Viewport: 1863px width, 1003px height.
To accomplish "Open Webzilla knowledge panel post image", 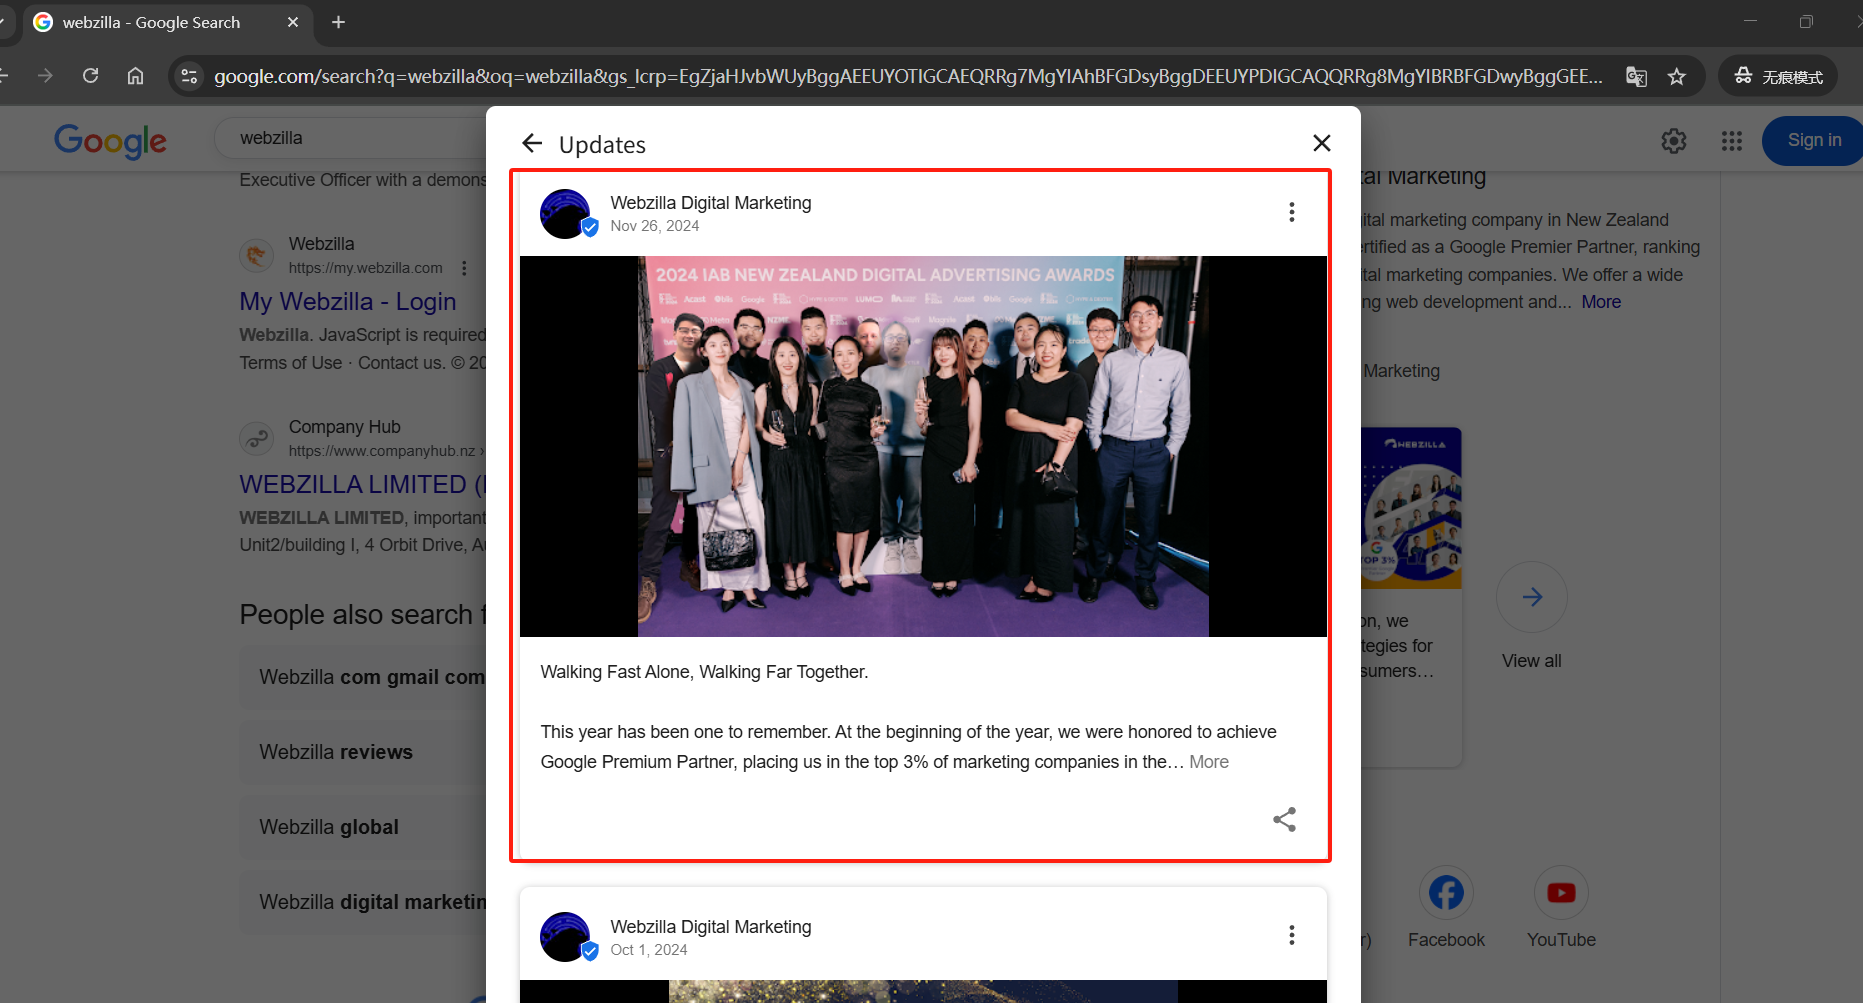I will point(1411,508).
